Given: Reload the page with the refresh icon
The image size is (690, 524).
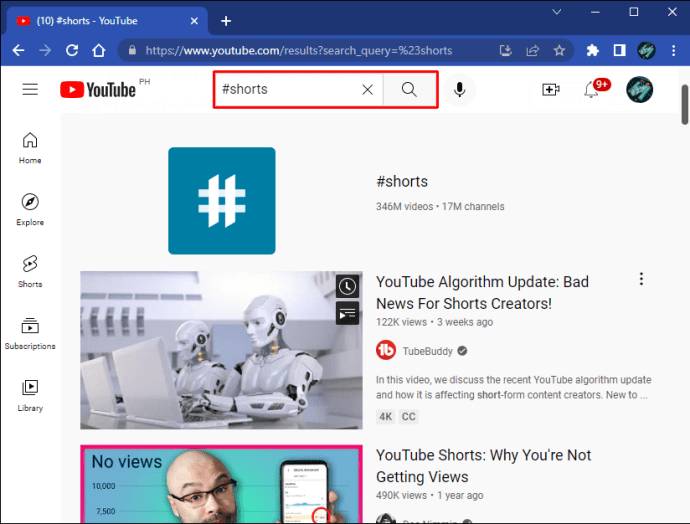Looking at the screenshot, I should pos(72,51).
